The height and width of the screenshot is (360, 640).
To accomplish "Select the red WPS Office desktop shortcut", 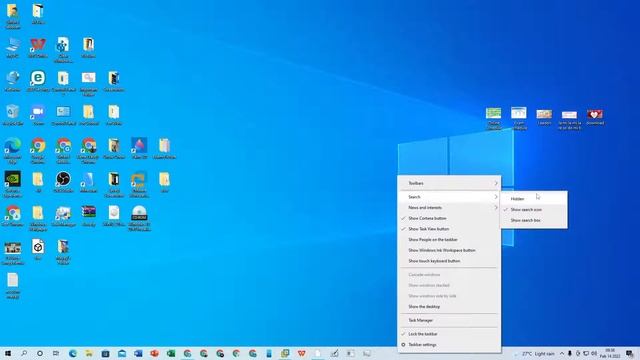I will click(38, 47).
